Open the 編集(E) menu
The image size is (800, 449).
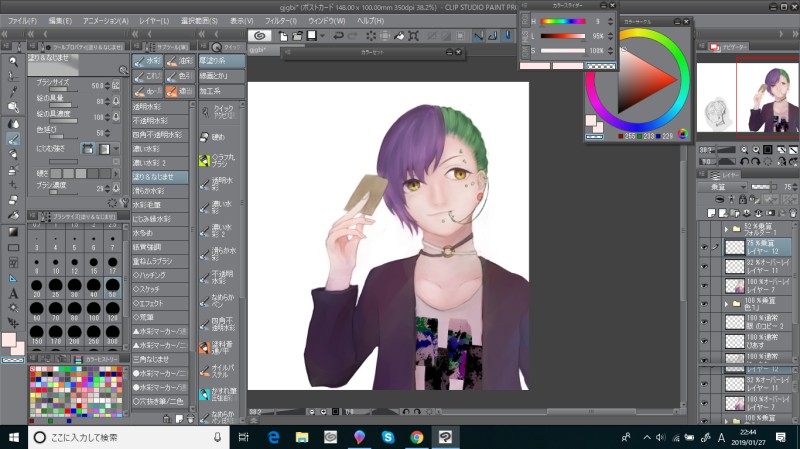click(60, 21)
